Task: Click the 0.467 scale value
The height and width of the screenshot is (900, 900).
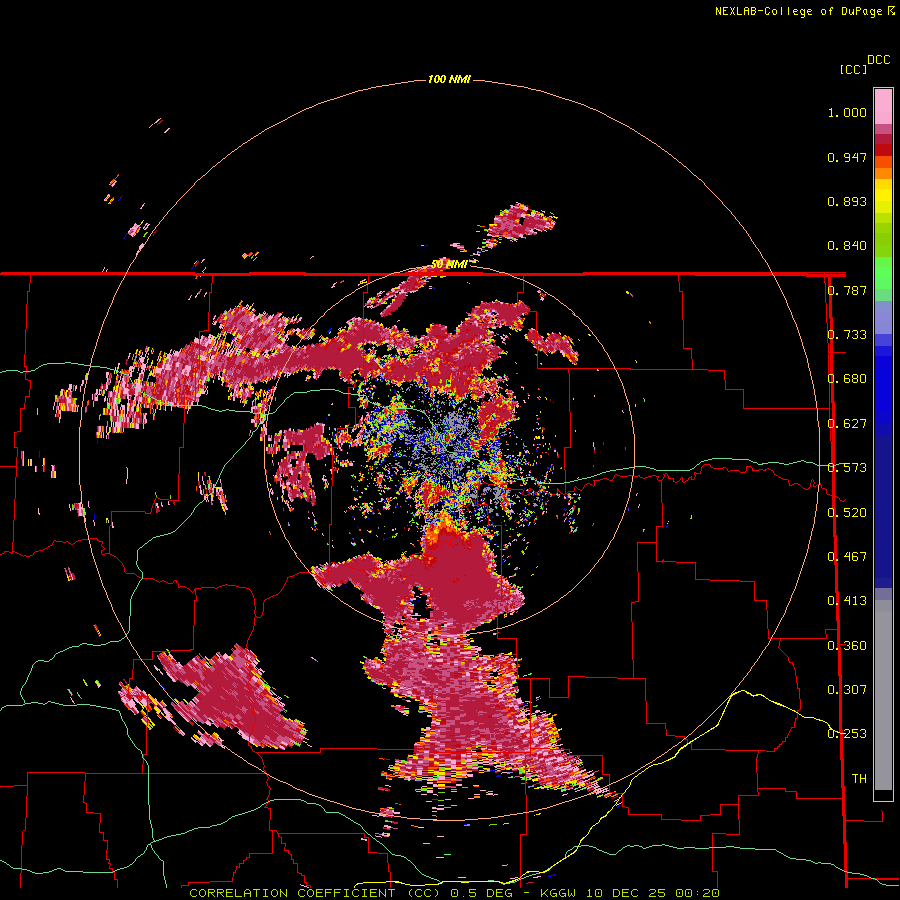Action: point(847,557)
